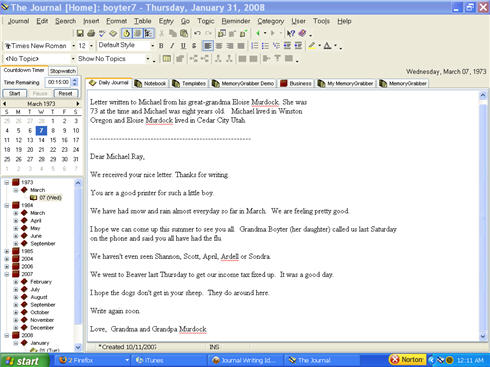The image size is (490, 367).
Task: Expand the 1985 year node
Action: point(6,251)
